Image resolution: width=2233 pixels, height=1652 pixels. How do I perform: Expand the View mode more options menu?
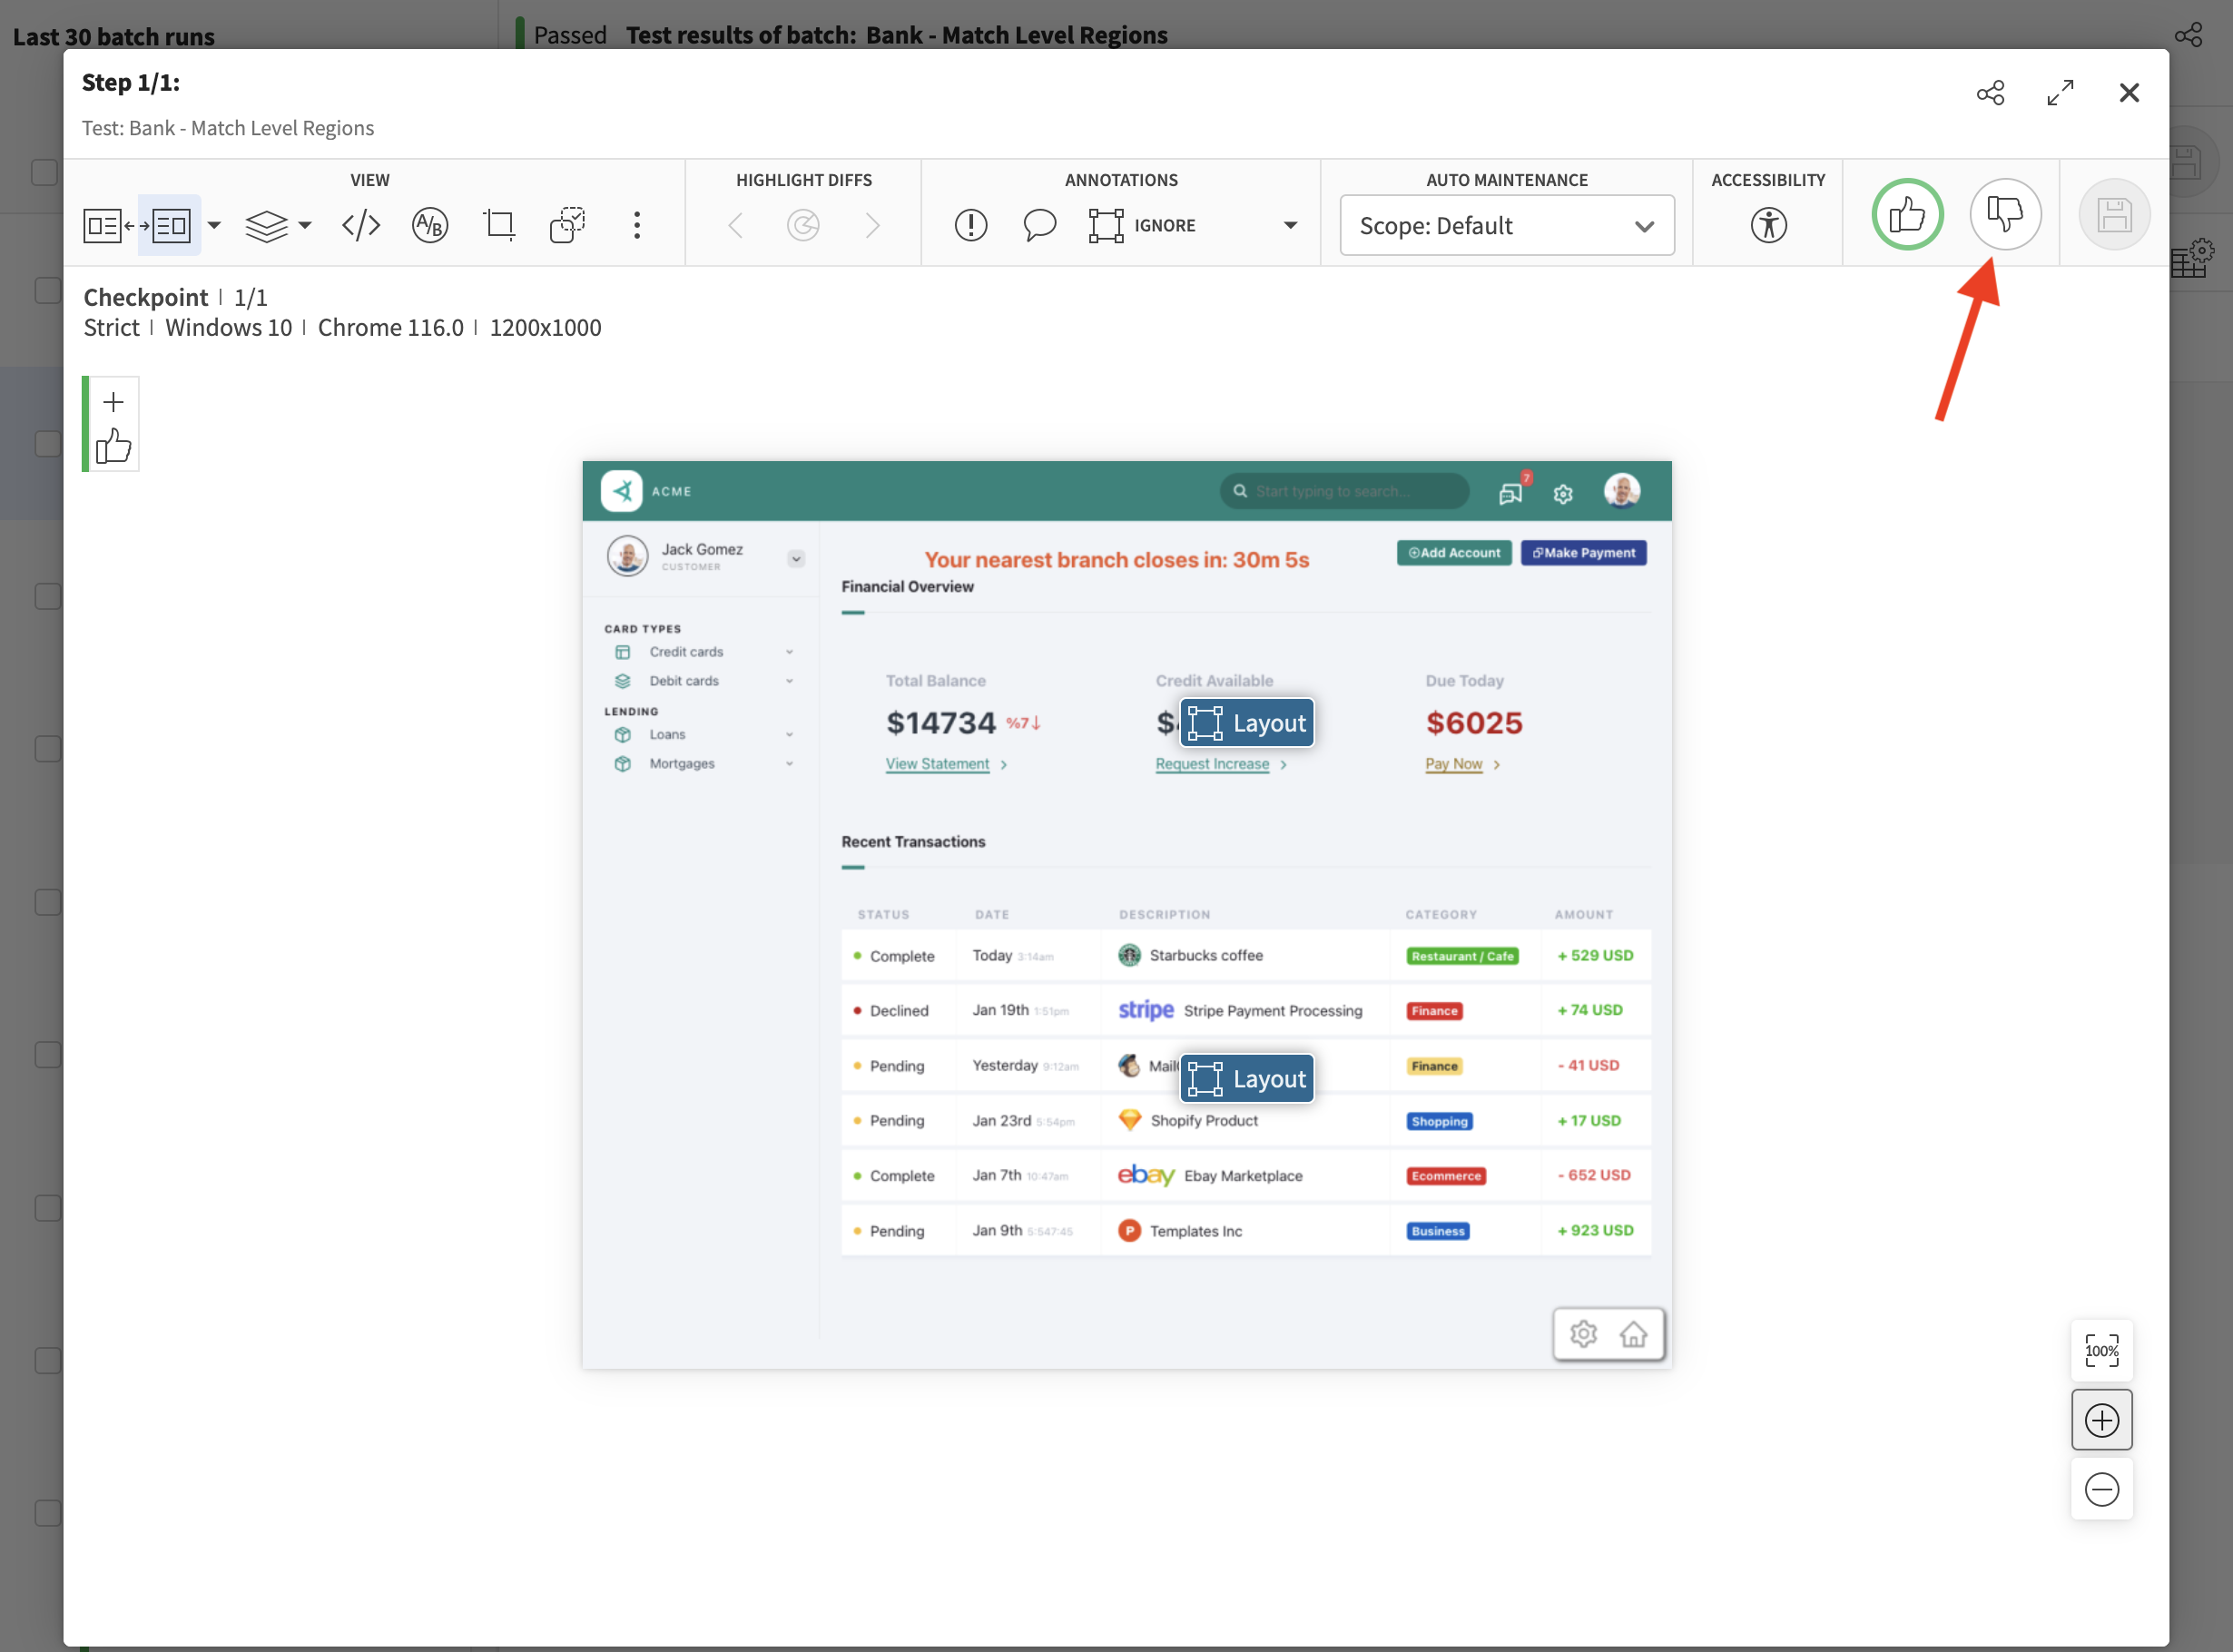(x=636, y=224)
